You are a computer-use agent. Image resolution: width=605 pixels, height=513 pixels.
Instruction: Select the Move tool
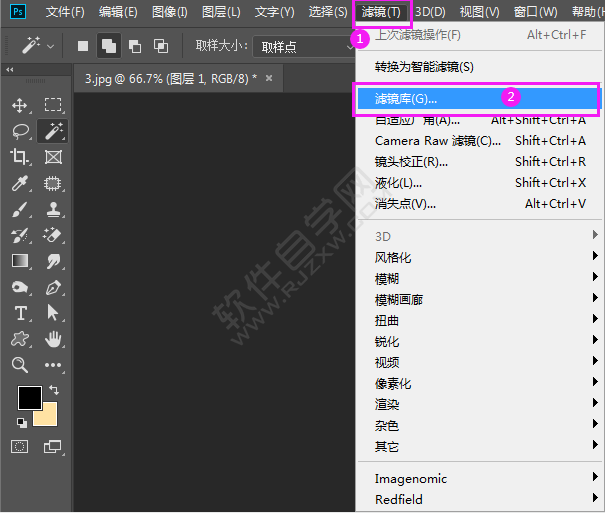click(x=20, y=105)
